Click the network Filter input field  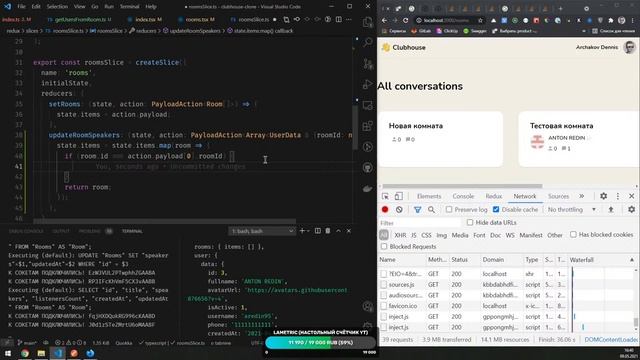point(420,223)
